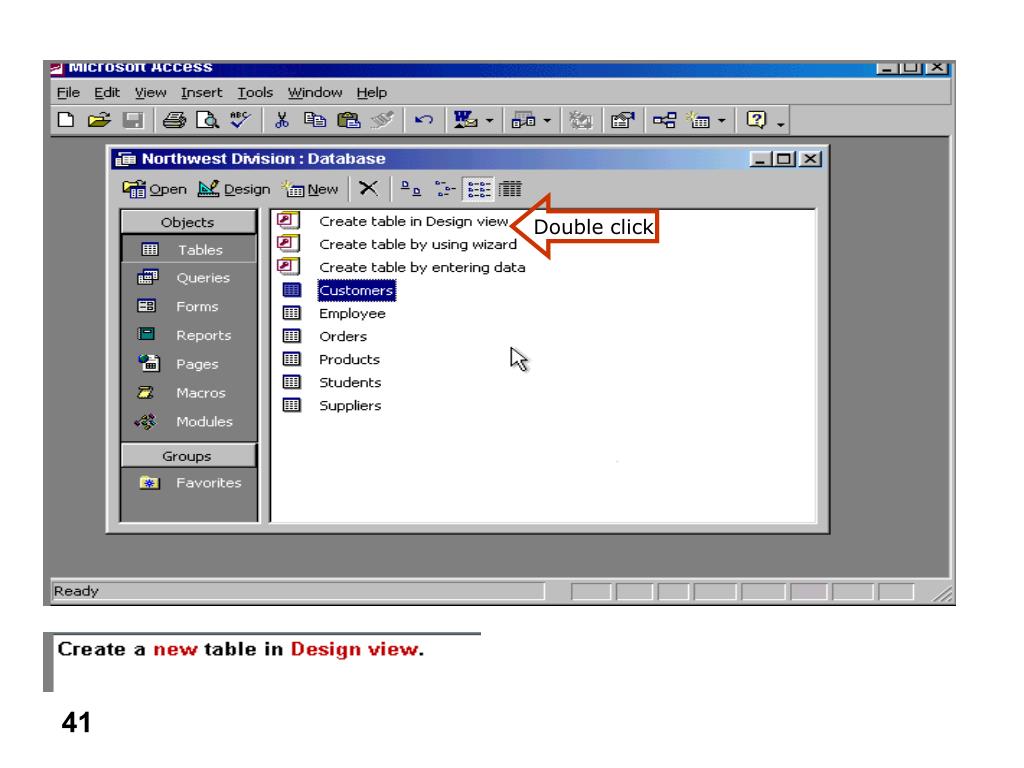
Task: Select the Employee table
Action: point(352,313)
